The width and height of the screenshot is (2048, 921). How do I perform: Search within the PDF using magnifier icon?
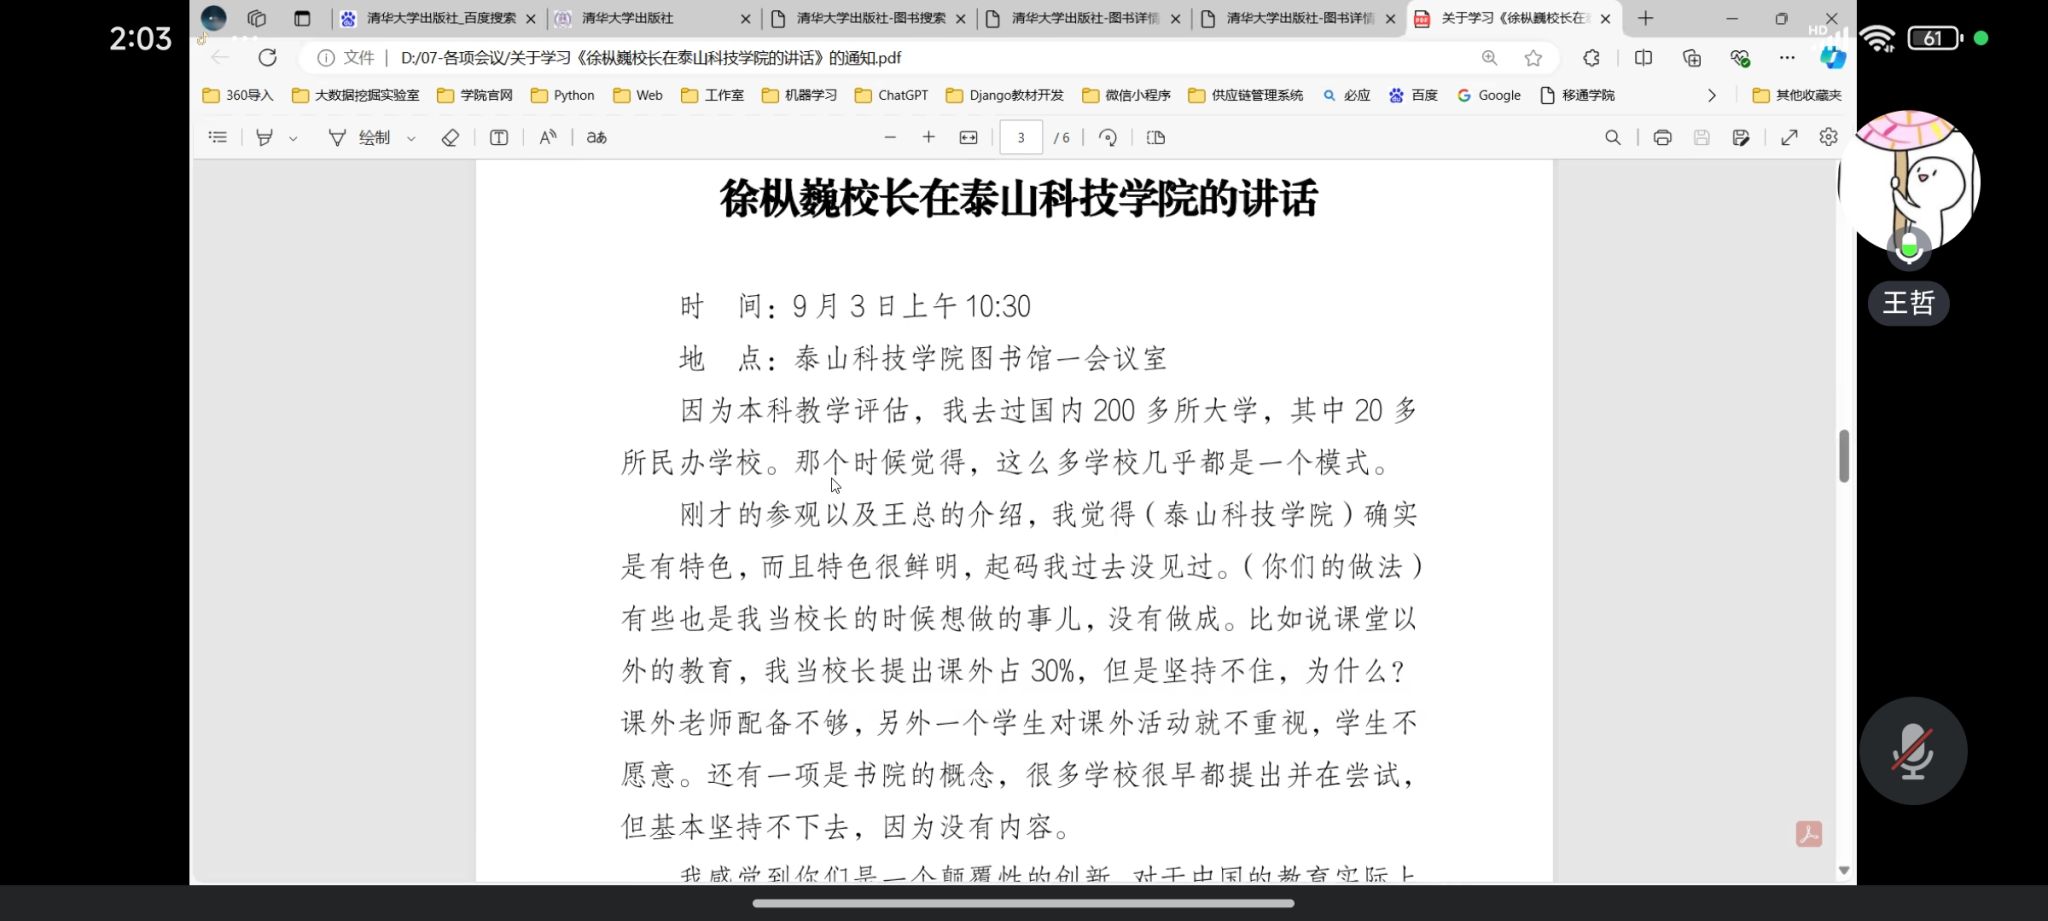coord(1612,138)
